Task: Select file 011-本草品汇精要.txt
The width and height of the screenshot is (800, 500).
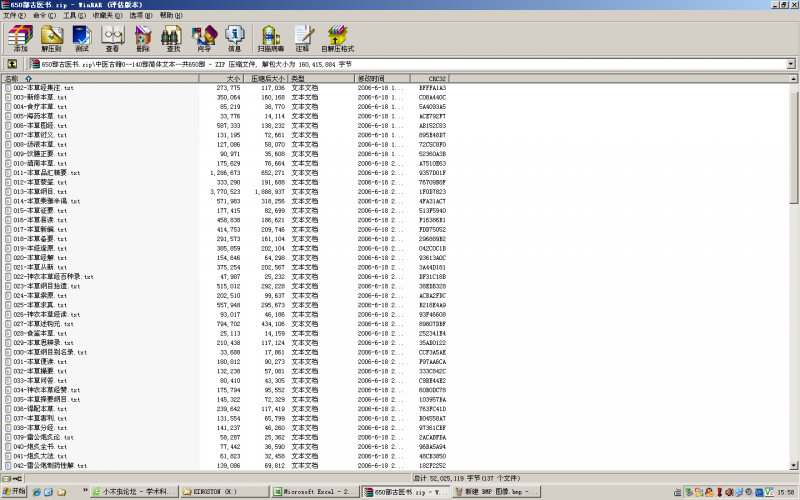Action: [x=47, y=173]
